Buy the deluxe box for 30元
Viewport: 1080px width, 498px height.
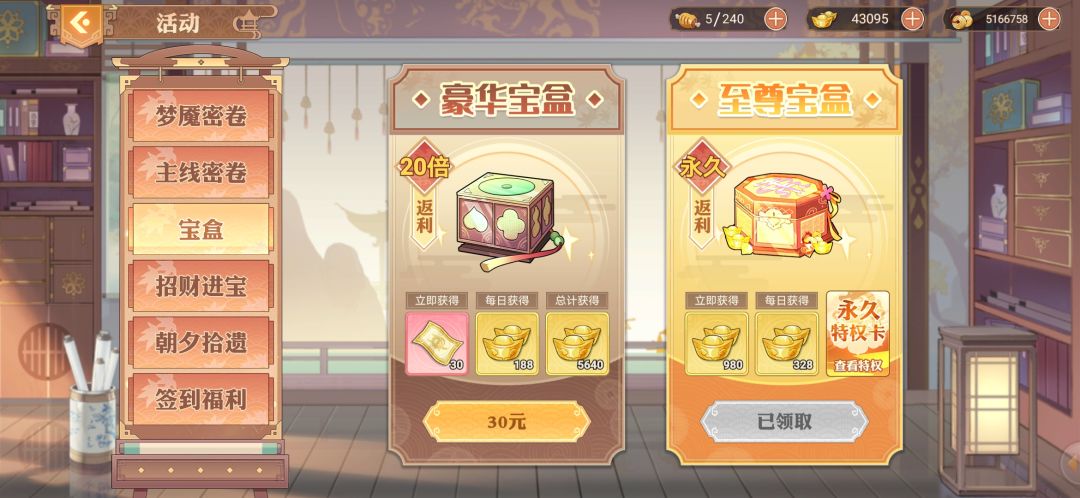click(x=506, y=422)
